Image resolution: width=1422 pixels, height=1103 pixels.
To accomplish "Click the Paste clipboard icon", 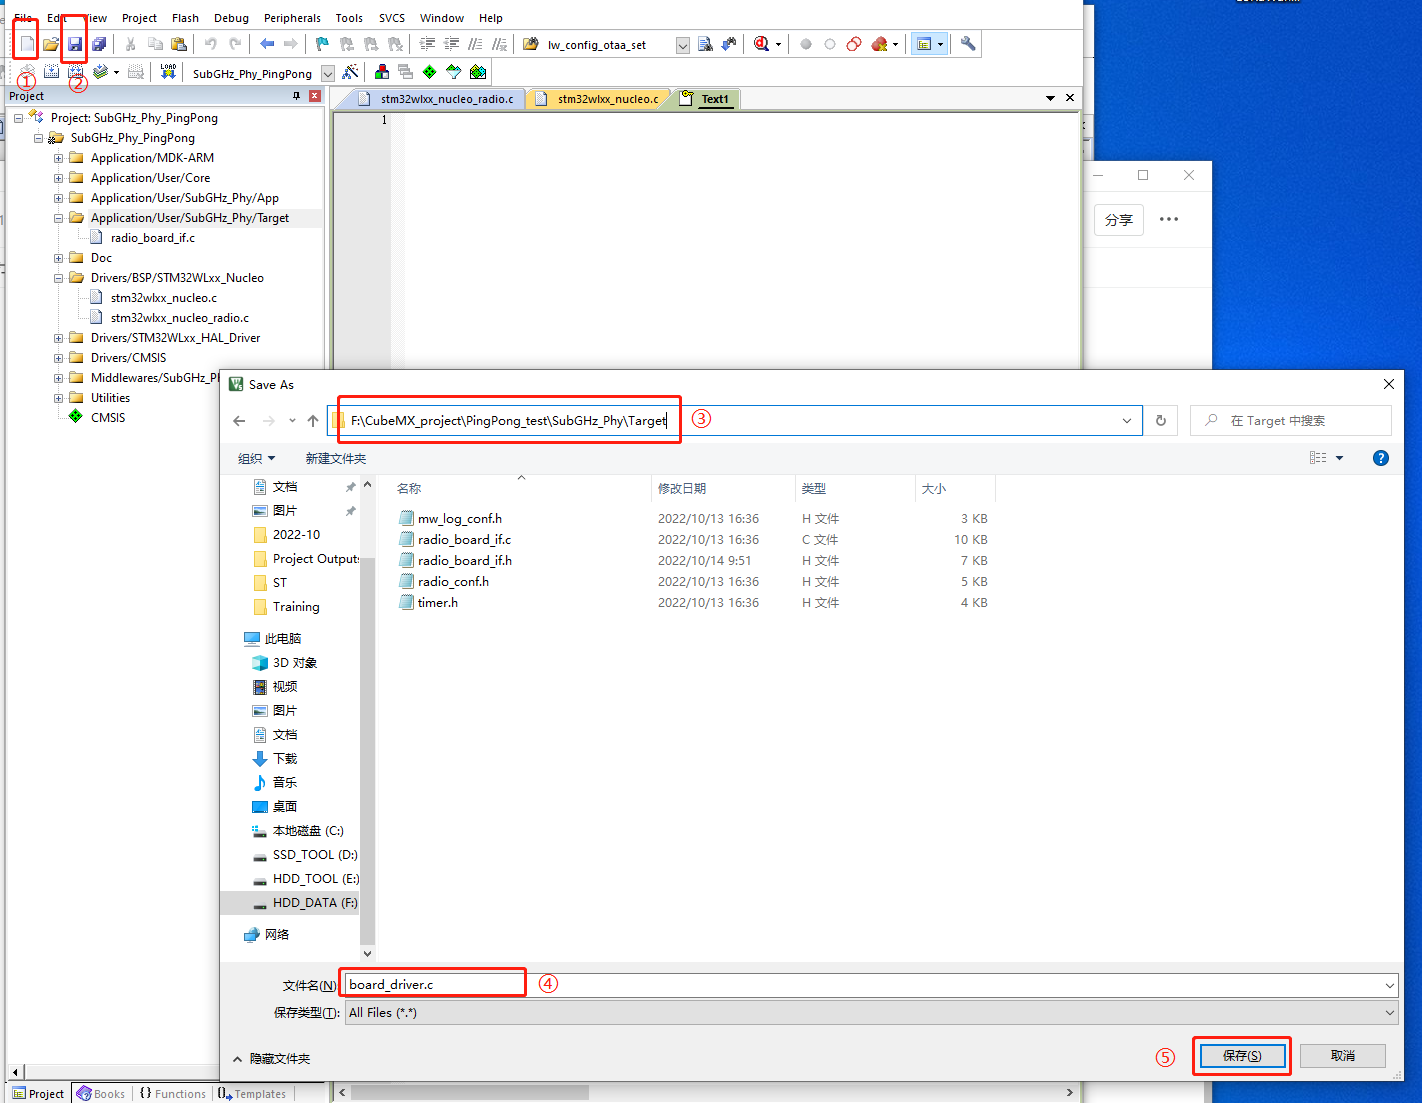I will pos(179,44).
